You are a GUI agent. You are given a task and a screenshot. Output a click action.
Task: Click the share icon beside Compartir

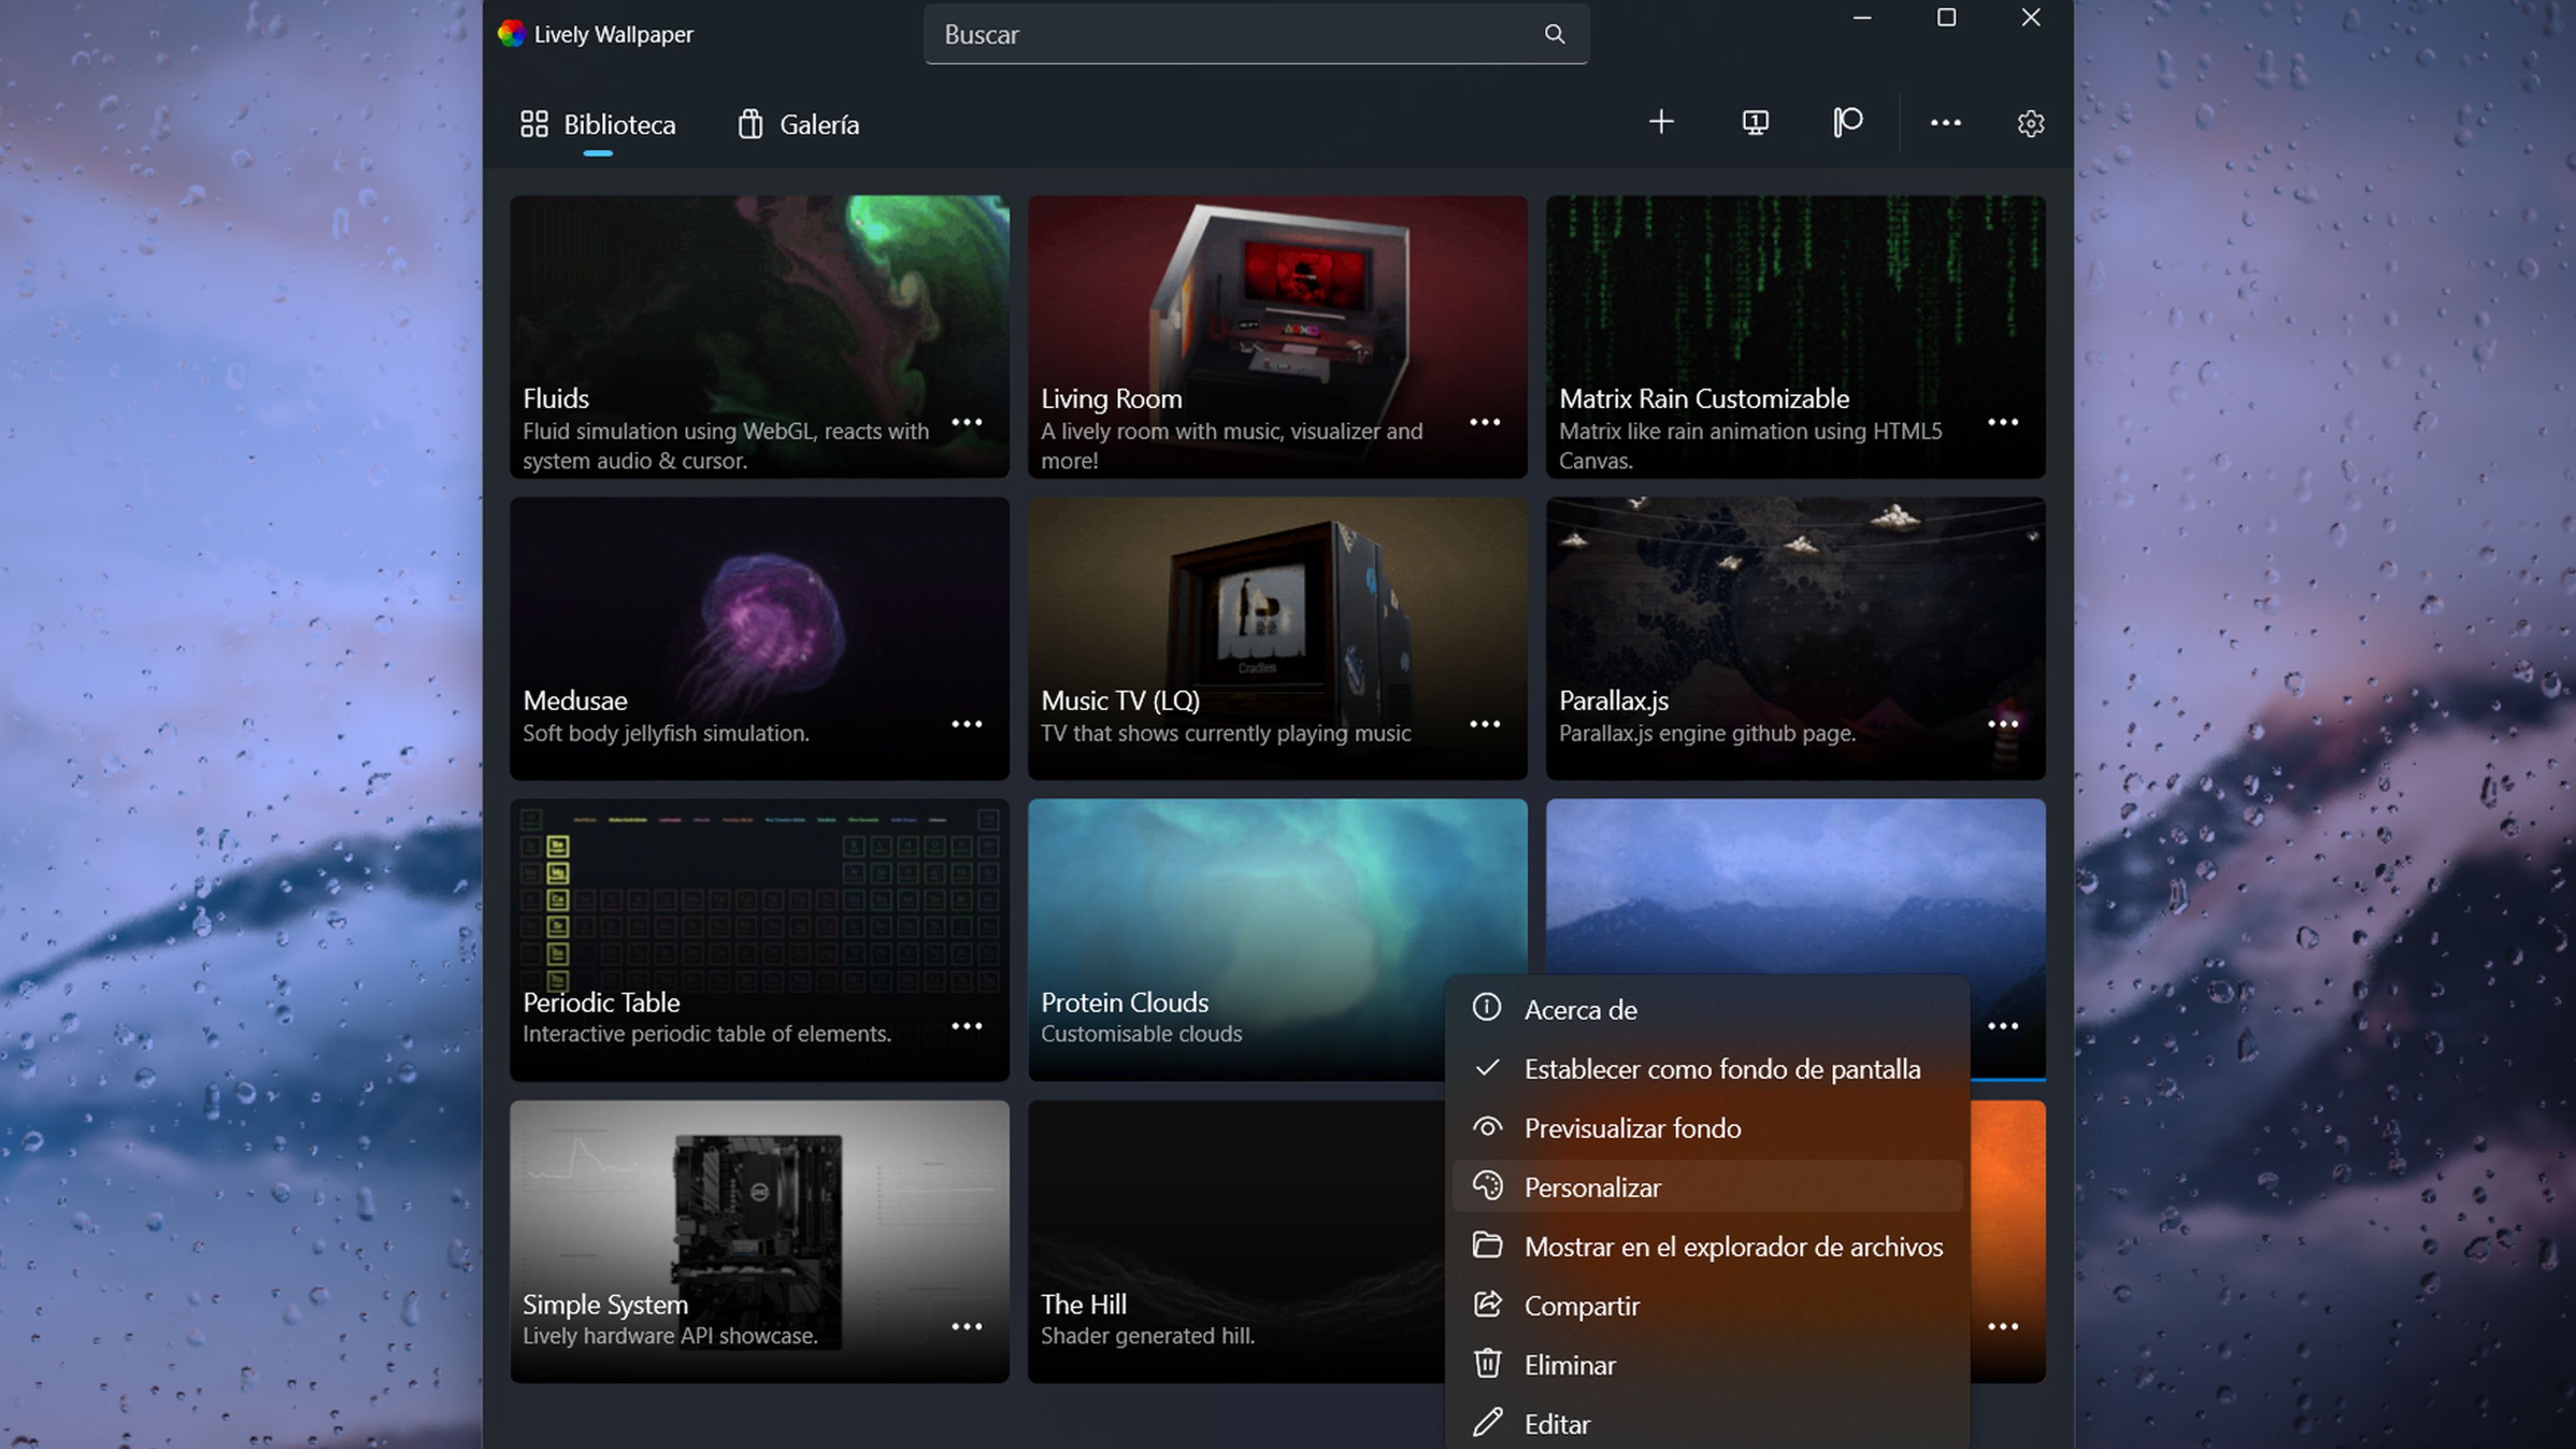click(1487, 1304)
